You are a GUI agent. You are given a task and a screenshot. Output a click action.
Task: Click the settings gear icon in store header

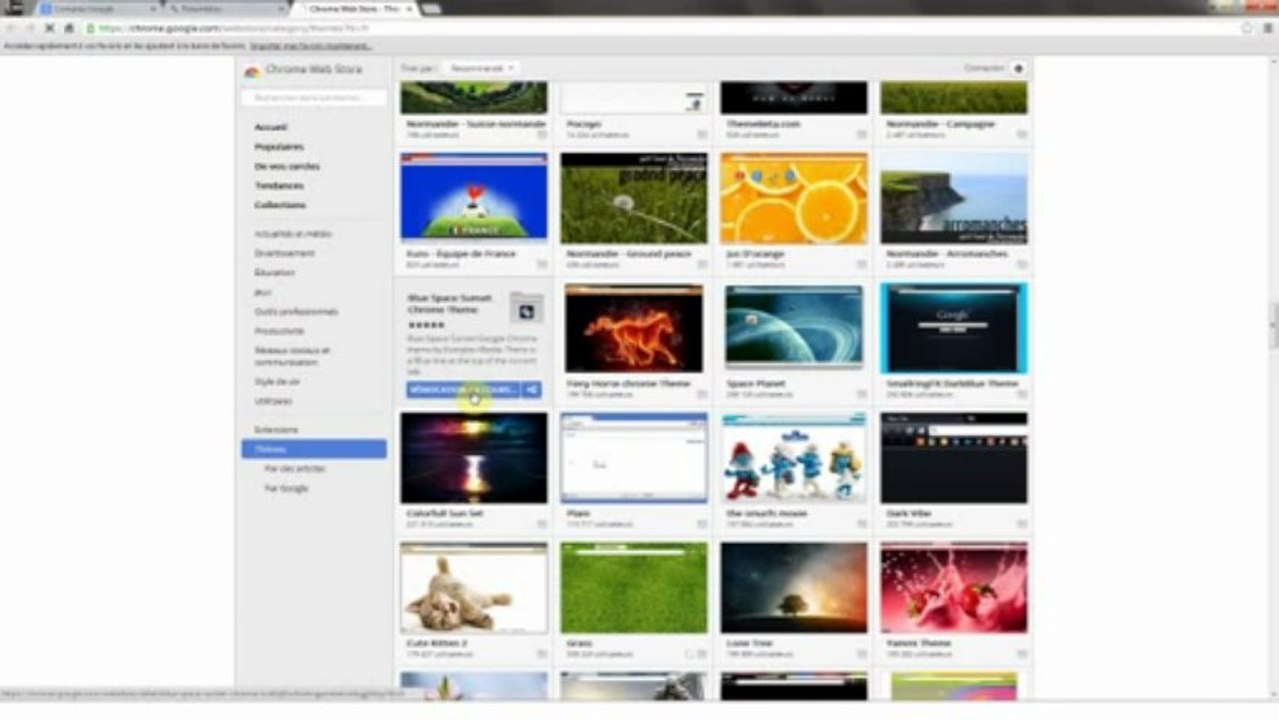pyautogui.click(x=1018, y=68)
